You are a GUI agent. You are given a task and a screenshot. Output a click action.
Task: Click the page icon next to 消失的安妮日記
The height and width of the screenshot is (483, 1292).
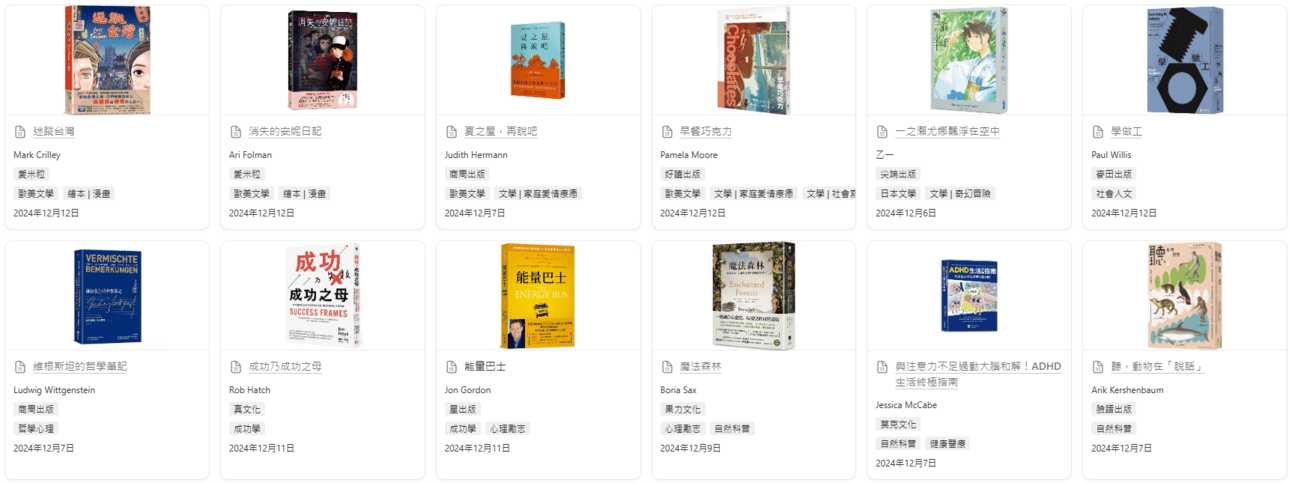pos(236,132)
